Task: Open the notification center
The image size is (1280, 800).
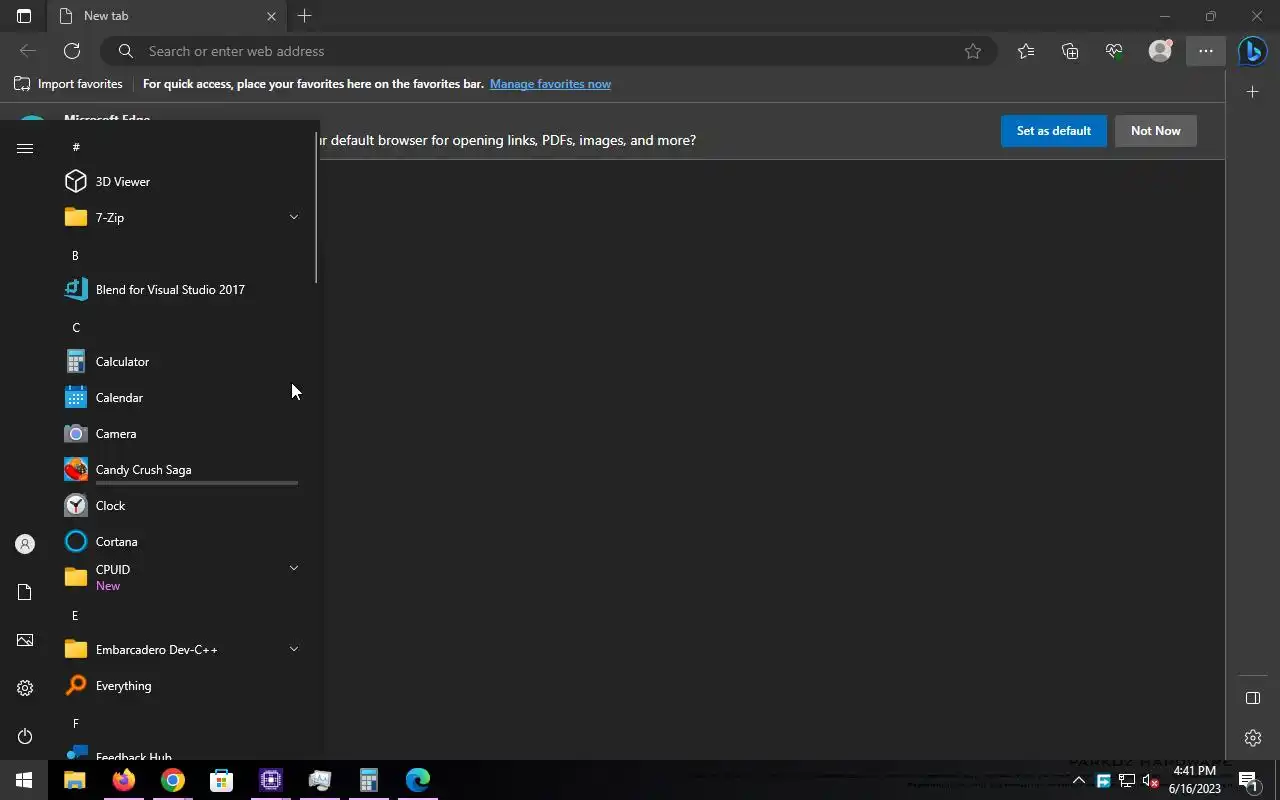Action: coord(1247,781)
